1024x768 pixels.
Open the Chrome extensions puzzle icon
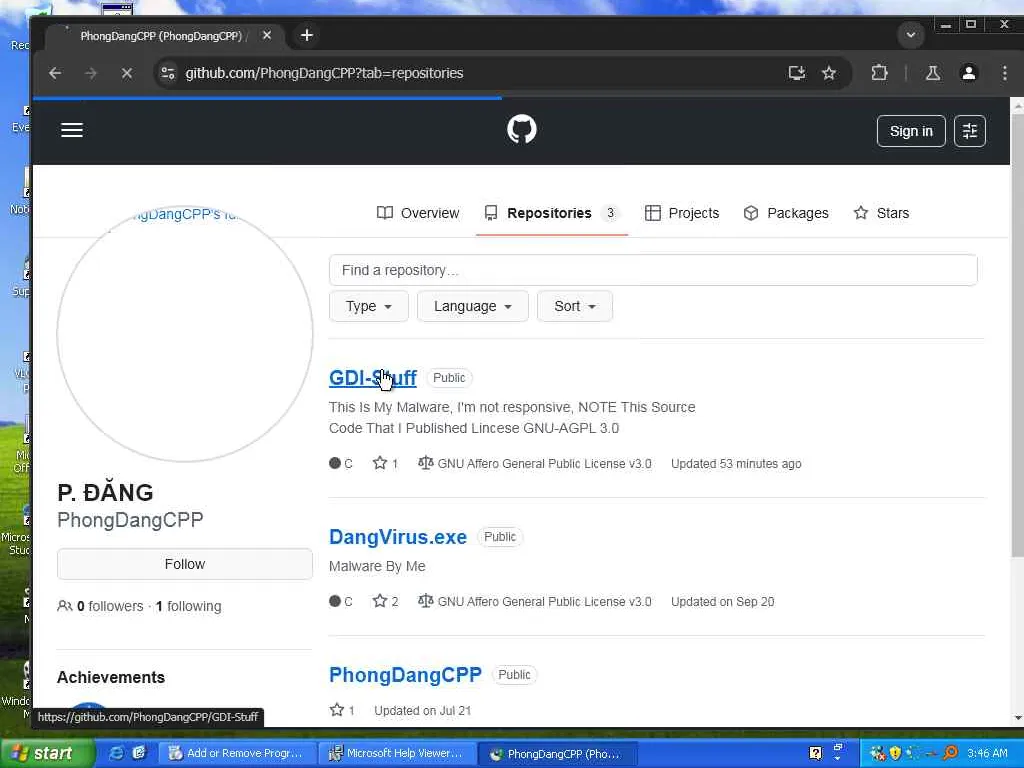(880, 73)
